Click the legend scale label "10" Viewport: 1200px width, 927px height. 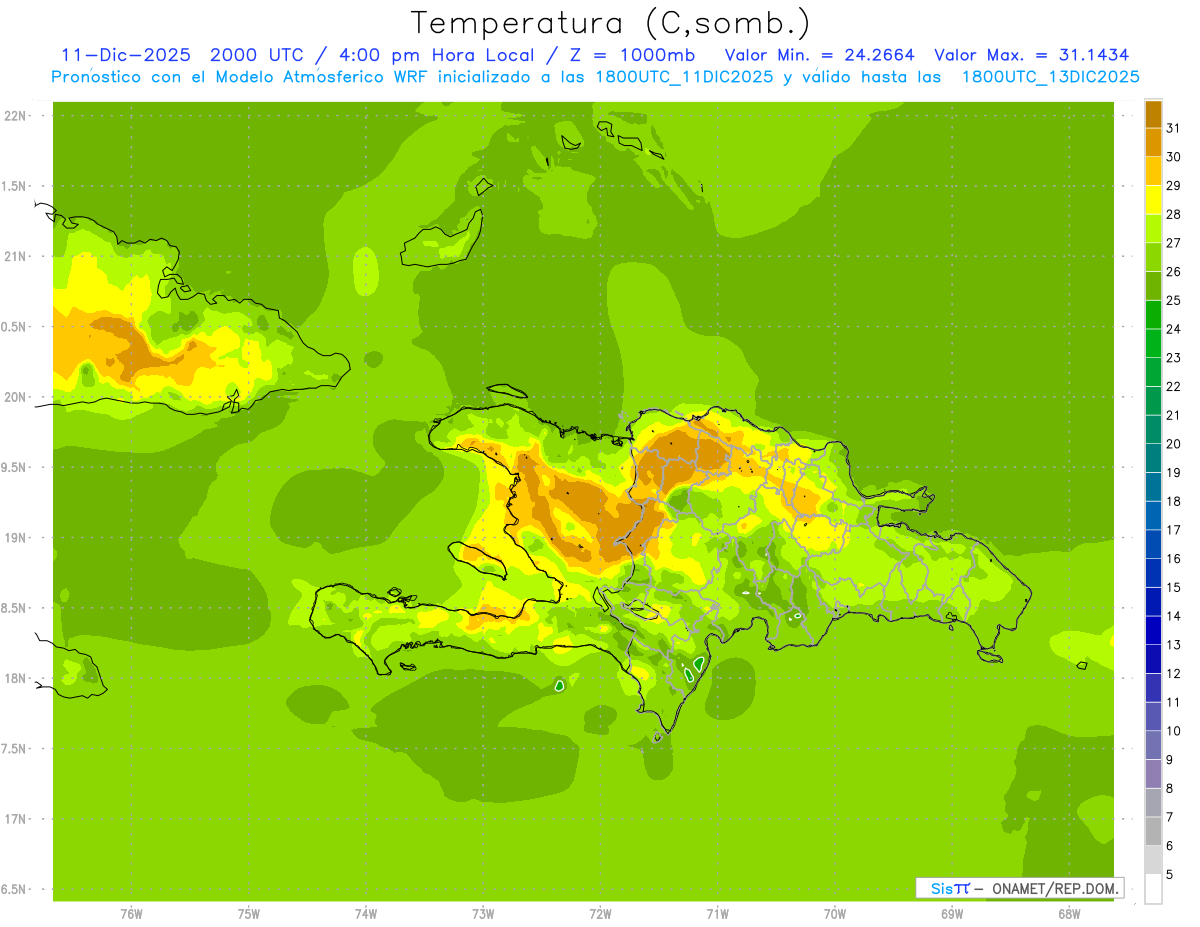tap(1174, 731)
